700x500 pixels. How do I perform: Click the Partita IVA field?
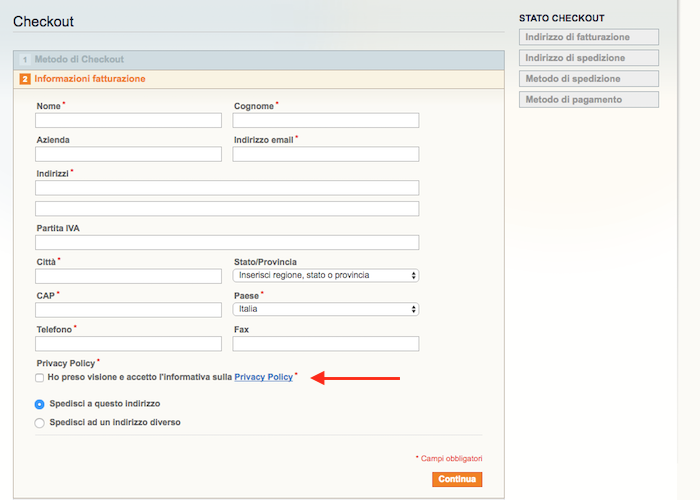pyautogui.click(x=227, y=242)
